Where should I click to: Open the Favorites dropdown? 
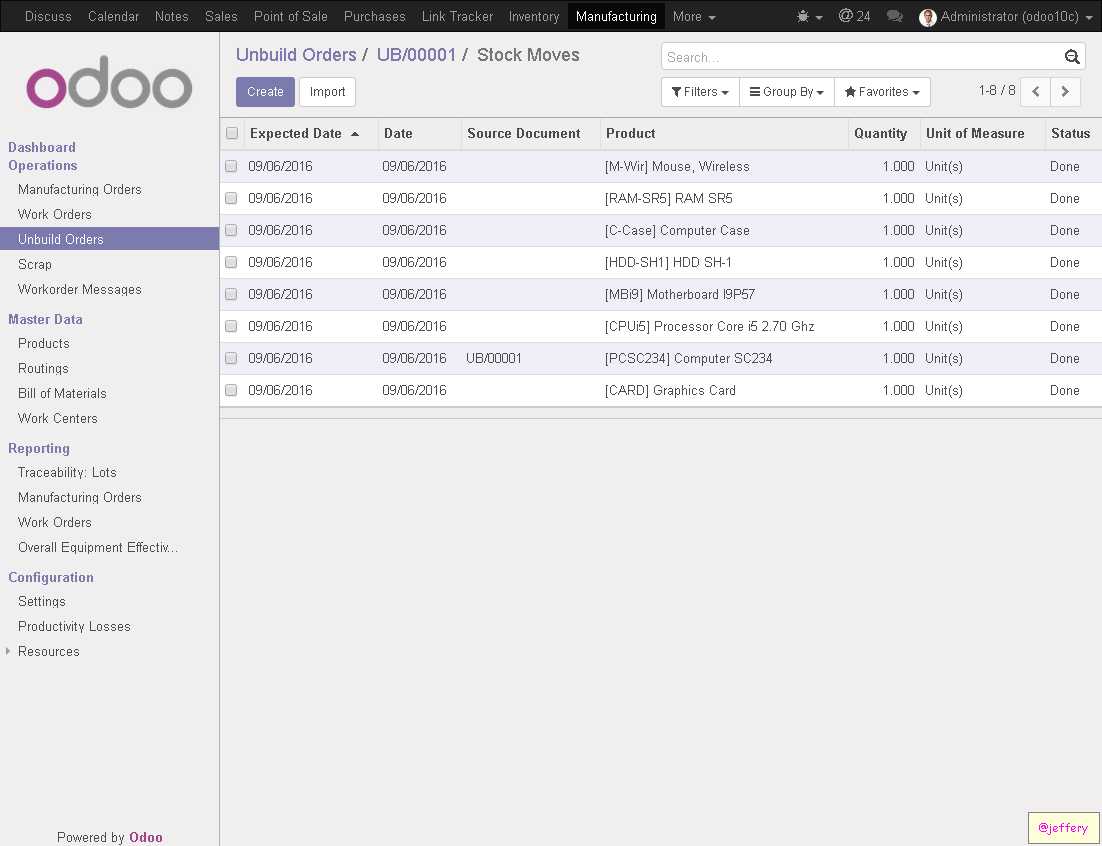882,91
